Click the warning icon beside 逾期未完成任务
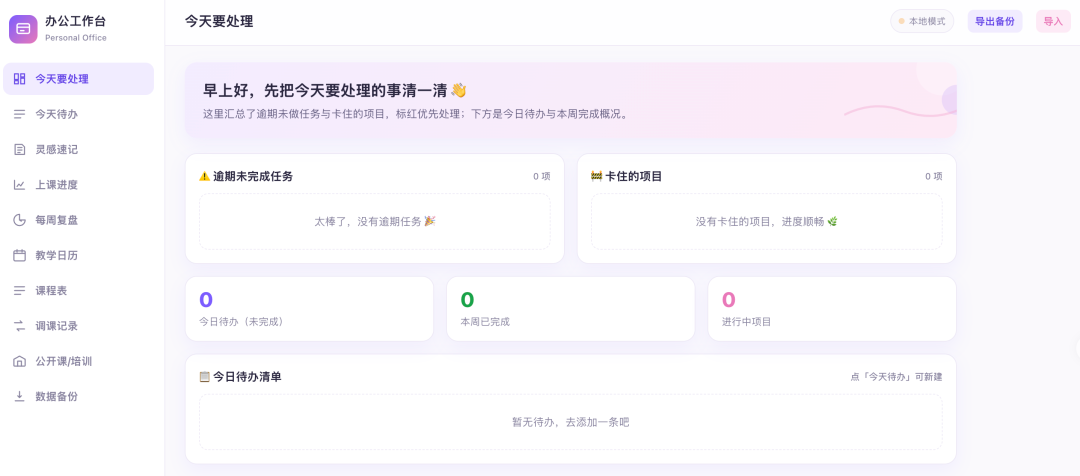 click(205, 176)
